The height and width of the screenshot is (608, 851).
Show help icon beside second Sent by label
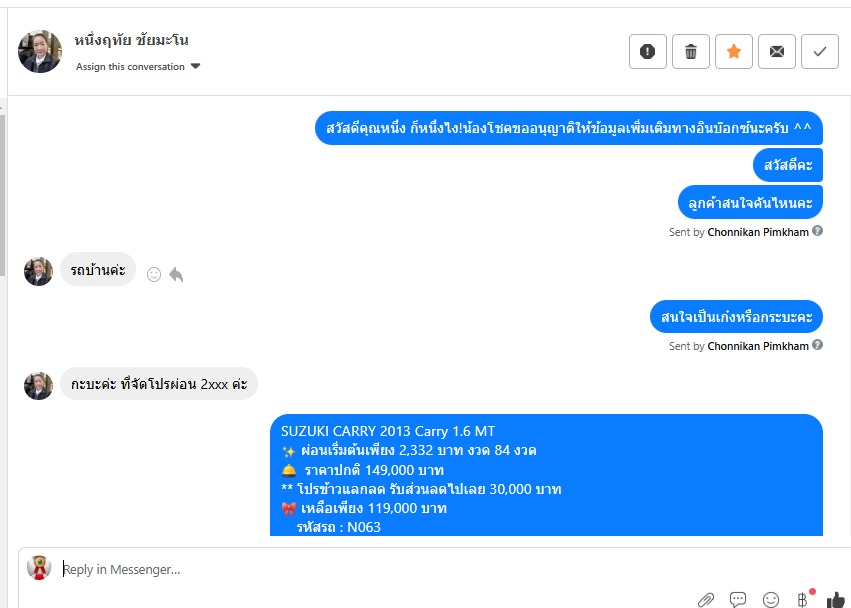817,345
